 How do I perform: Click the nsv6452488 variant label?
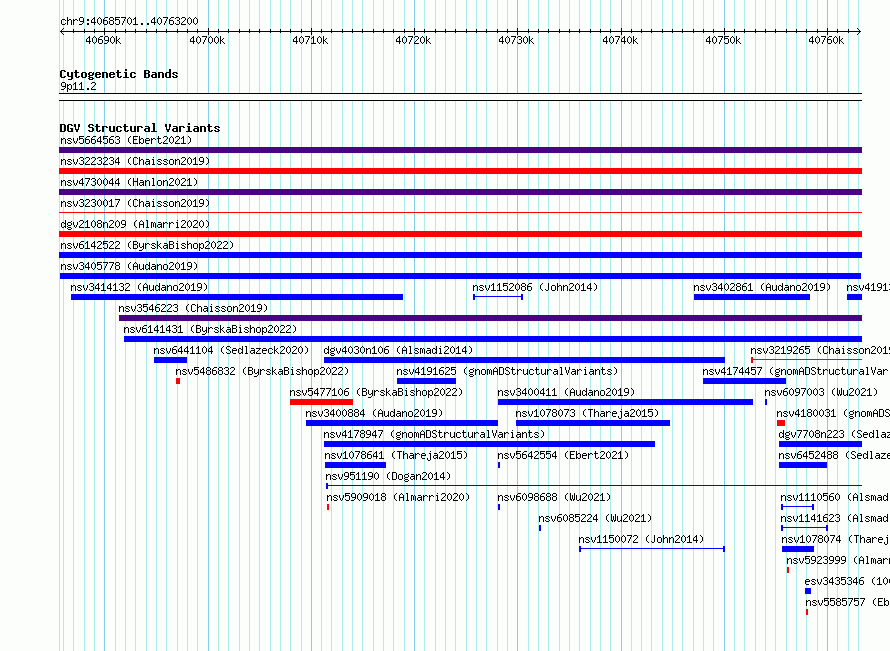(834, 455)
